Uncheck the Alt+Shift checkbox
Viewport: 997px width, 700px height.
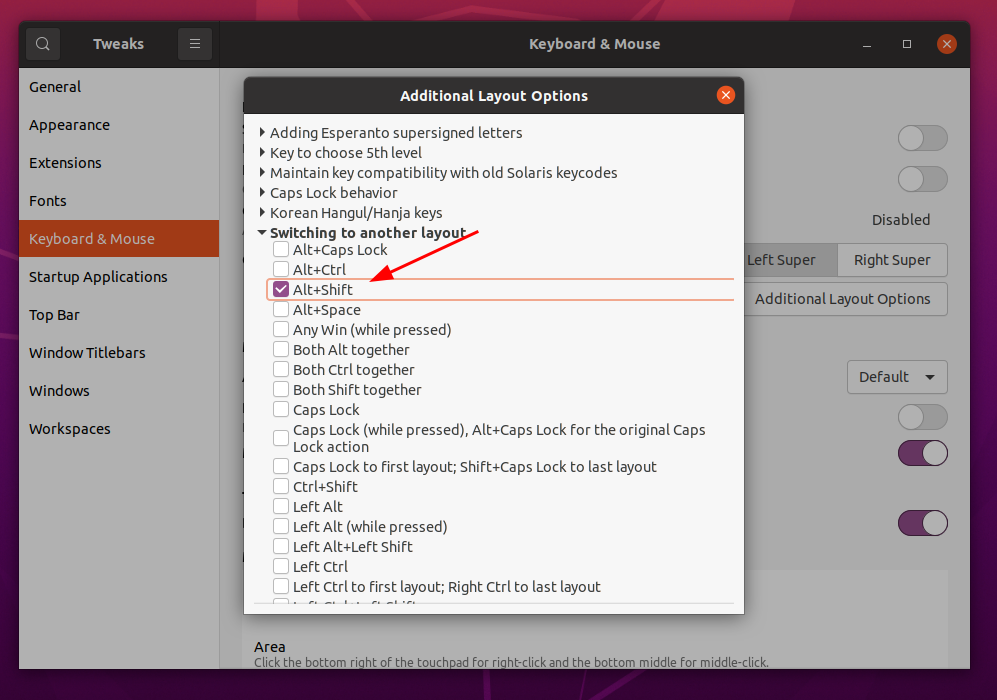pyautogui.click(x=281, y=290)
